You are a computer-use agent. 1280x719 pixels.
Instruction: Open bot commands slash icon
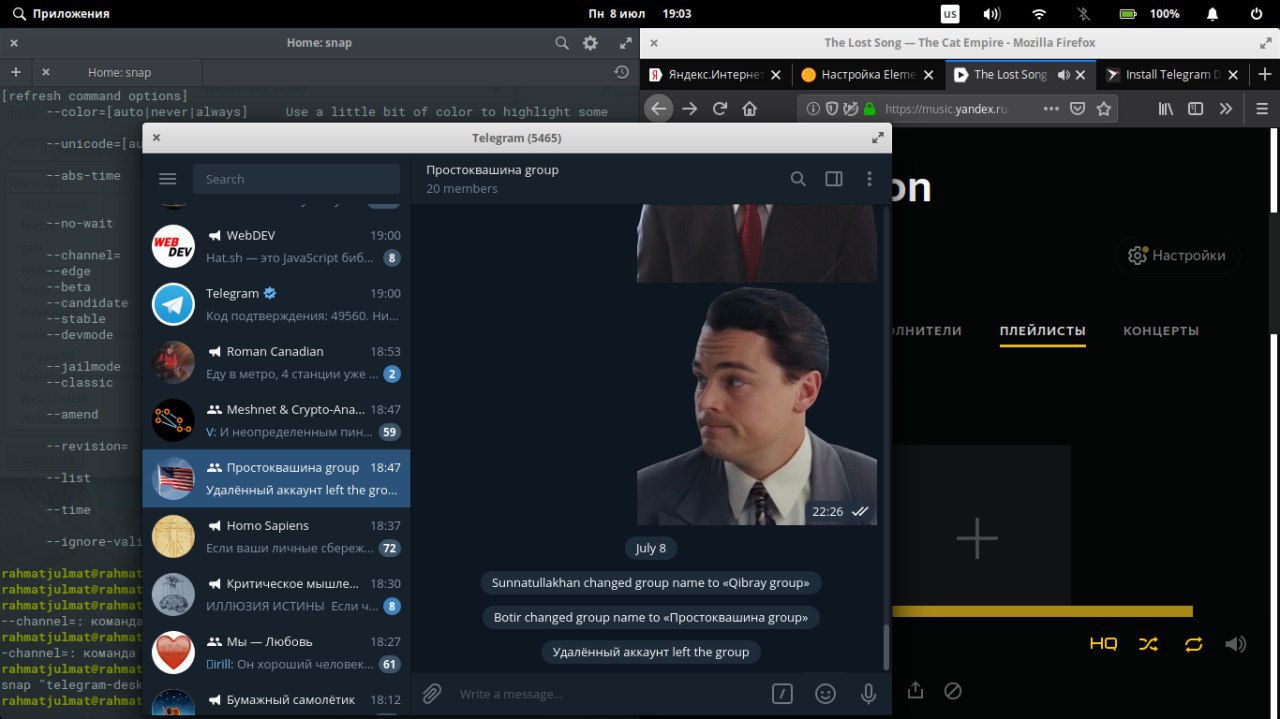(782, 693)
